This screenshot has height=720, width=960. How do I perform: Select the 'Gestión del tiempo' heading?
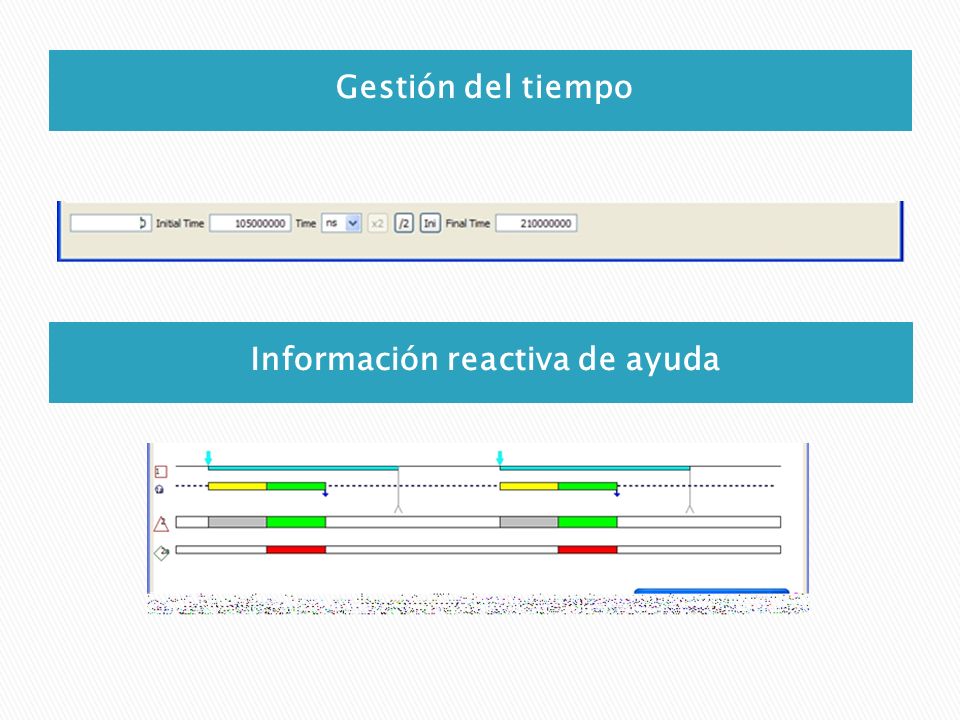[x=484, y=87]
